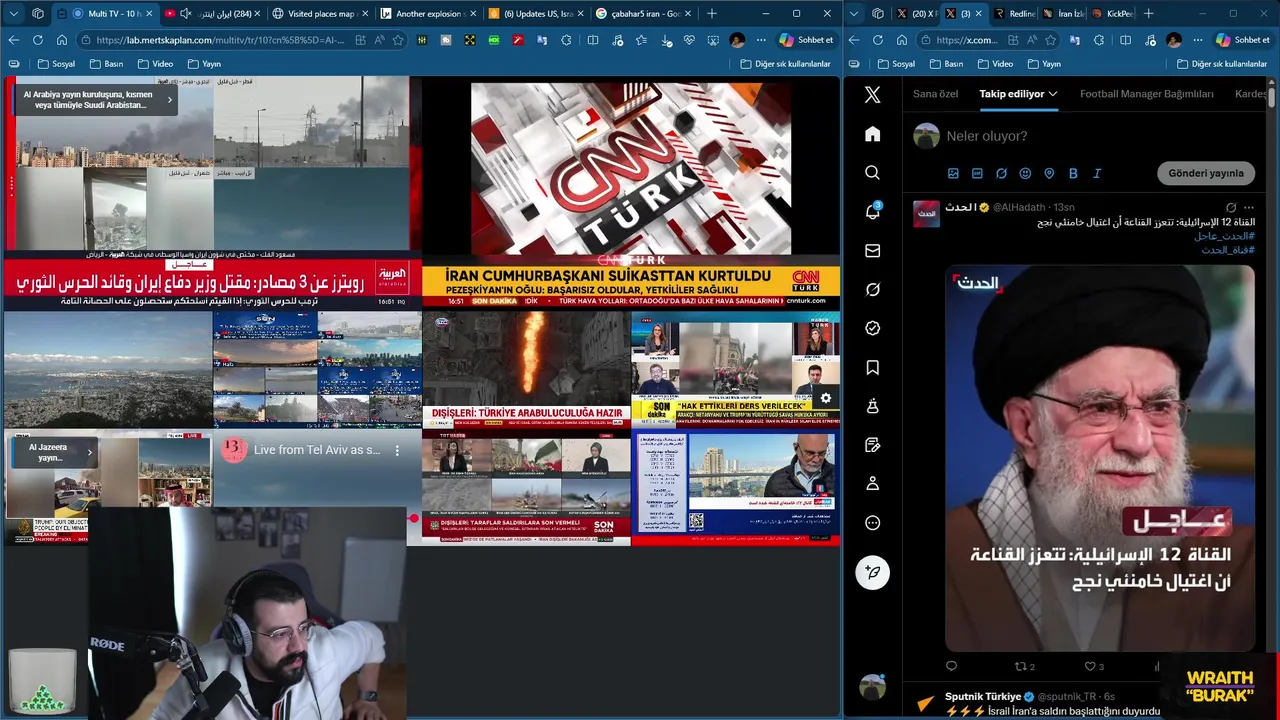Open Basın bookmarks folder in left browser
1280x720 pixels.
(106, 63)
